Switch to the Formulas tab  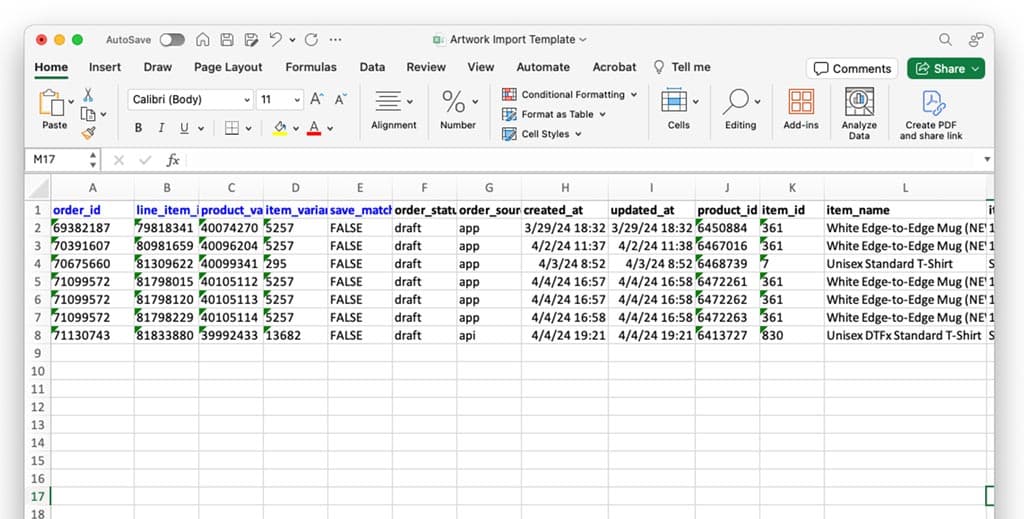pos(310,67)
